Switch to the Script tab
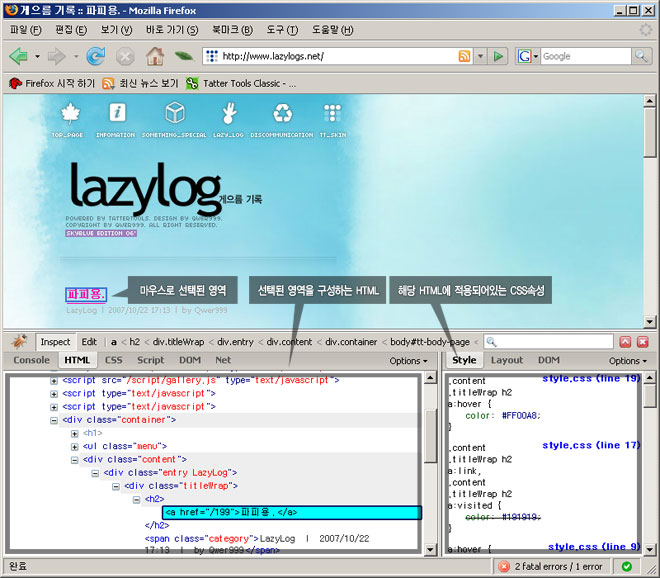This screenshot has width=660, height=578. [150, 360]
